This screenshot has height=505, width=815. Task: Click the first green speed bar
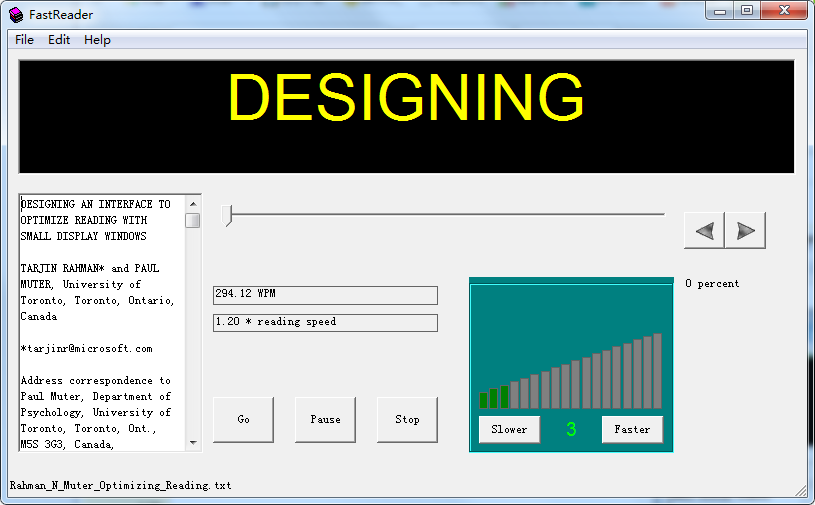tap(484, 400)
